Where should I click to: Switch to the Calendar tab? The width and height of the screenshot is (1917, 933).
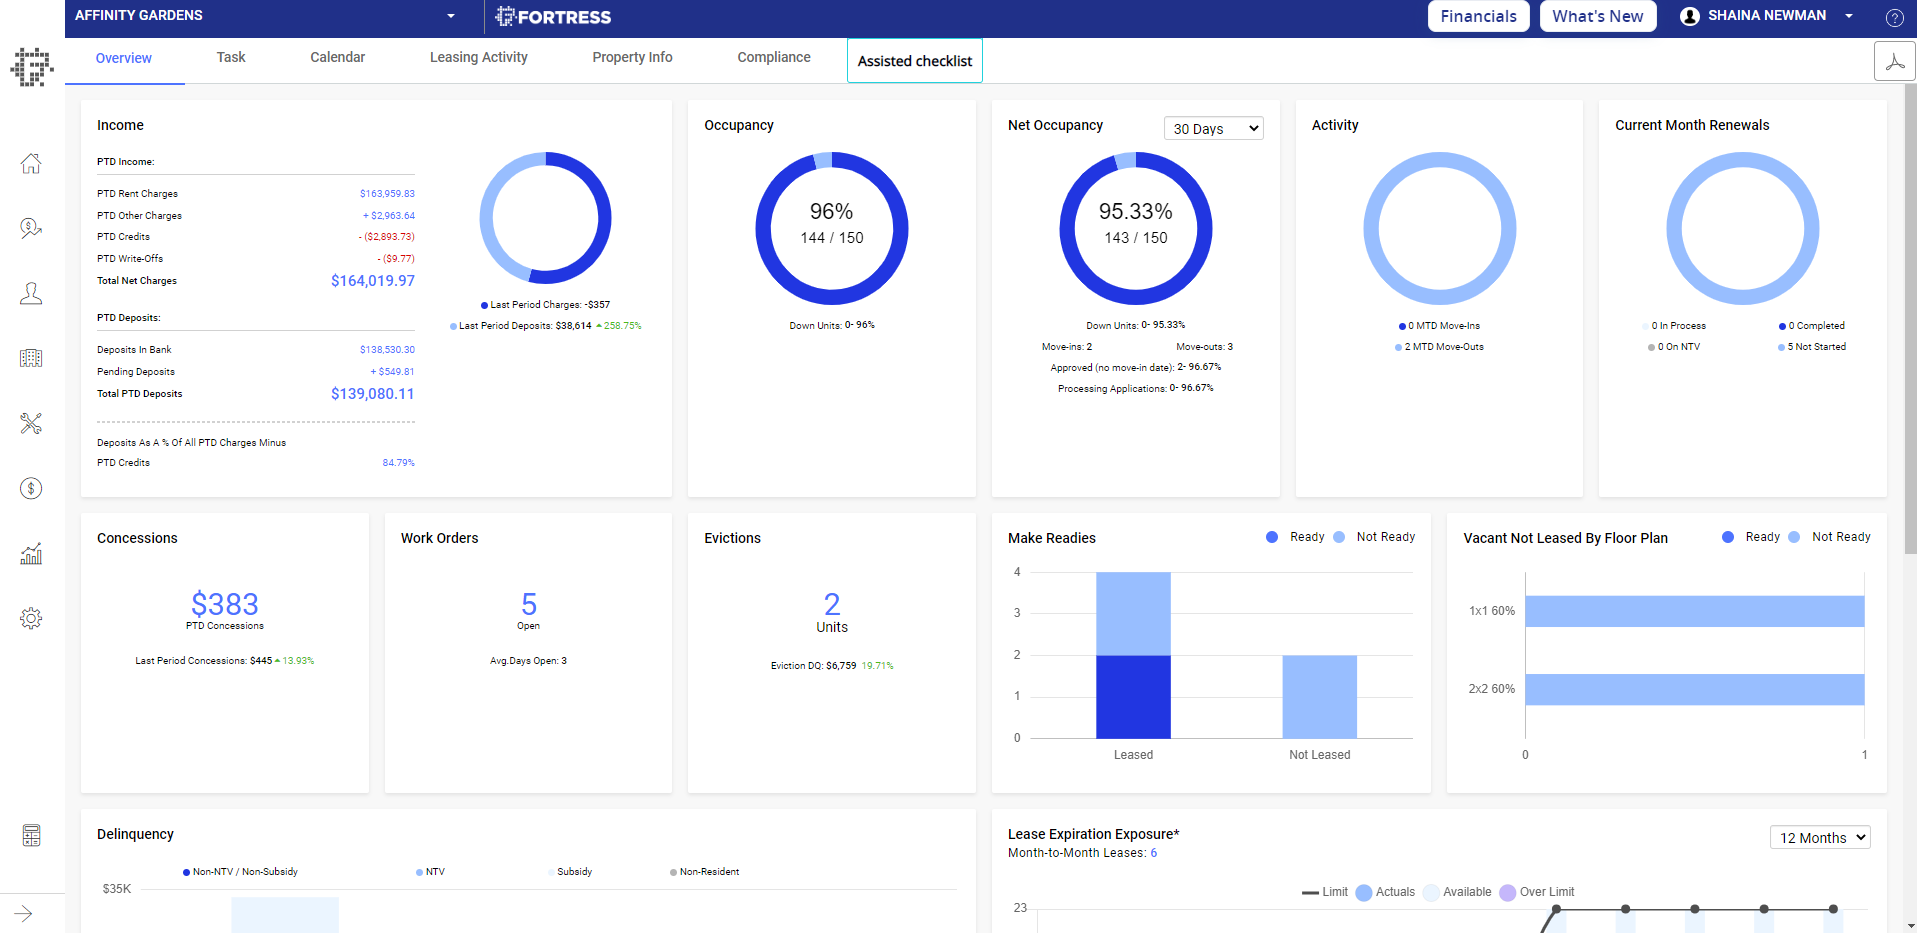tap(338, 57)
